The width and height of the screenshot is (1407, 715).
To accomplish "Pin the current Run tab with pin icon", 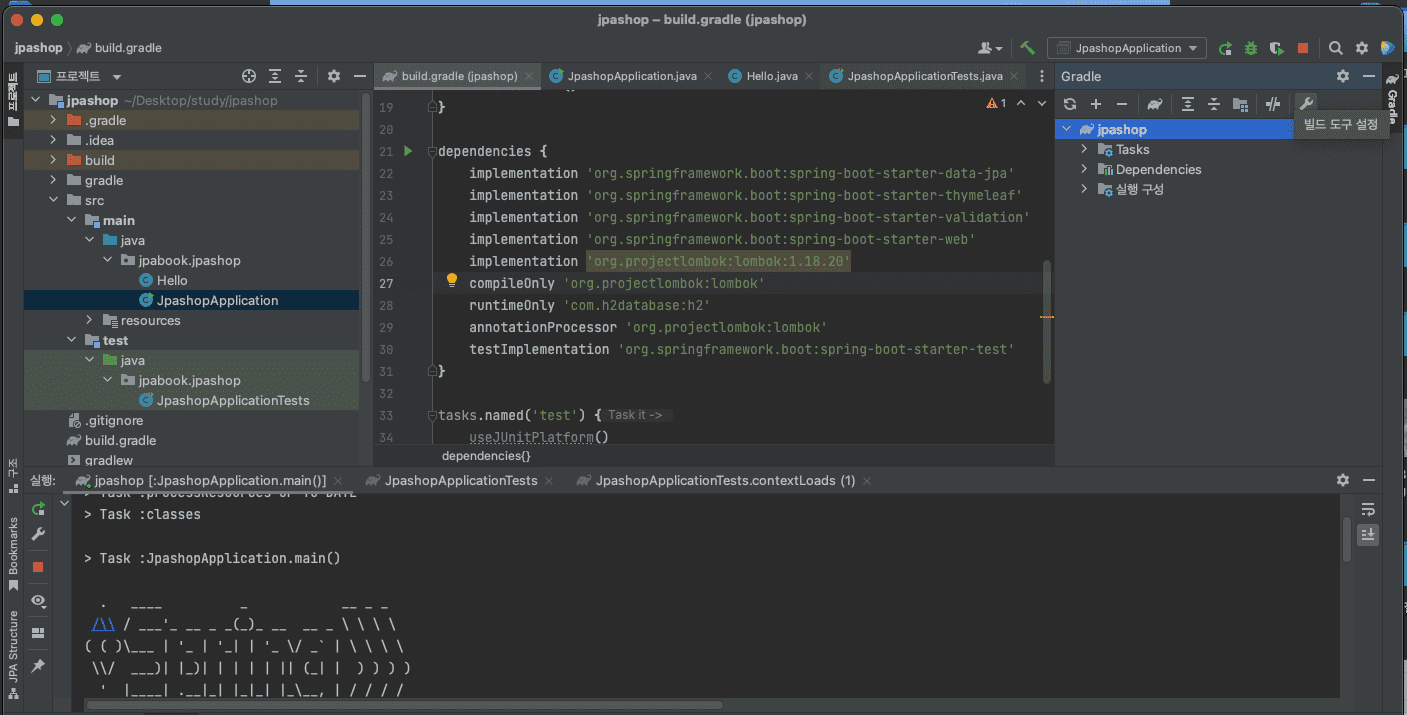I will [38, 665].
